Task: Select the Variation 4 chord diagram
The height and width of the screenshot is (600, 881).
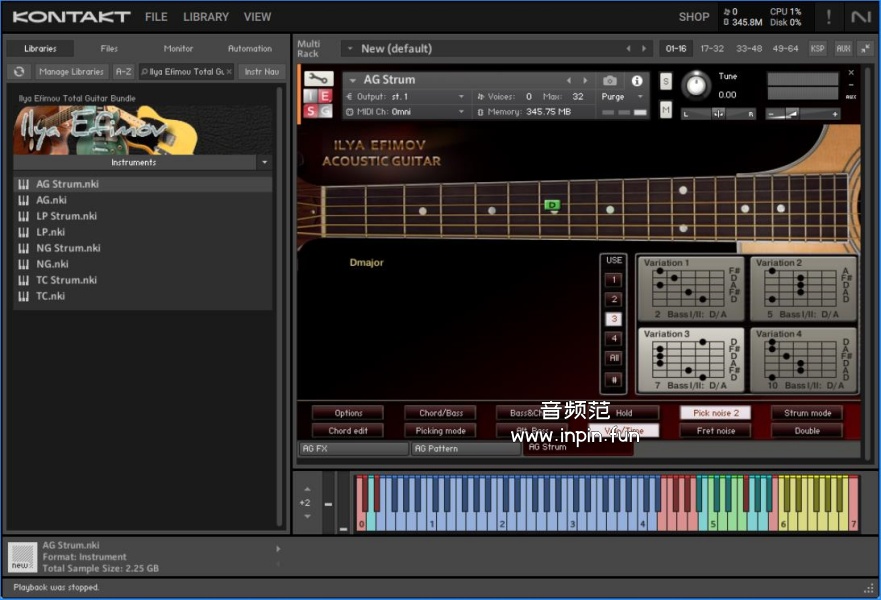Action: [803, 359]
